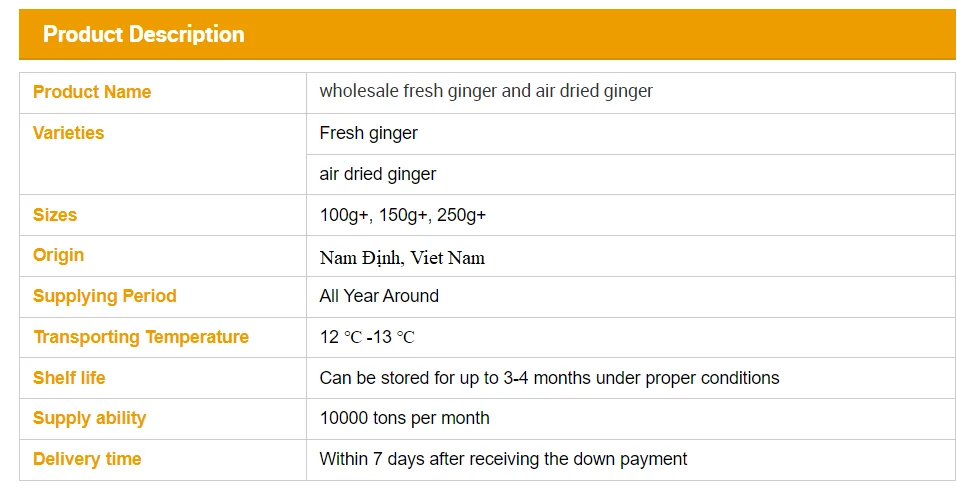The width and height of the screenshot is (957, 492).
Task: Click the '12 ℃ -13 ℃' temperature value
Action: [367, 337]
